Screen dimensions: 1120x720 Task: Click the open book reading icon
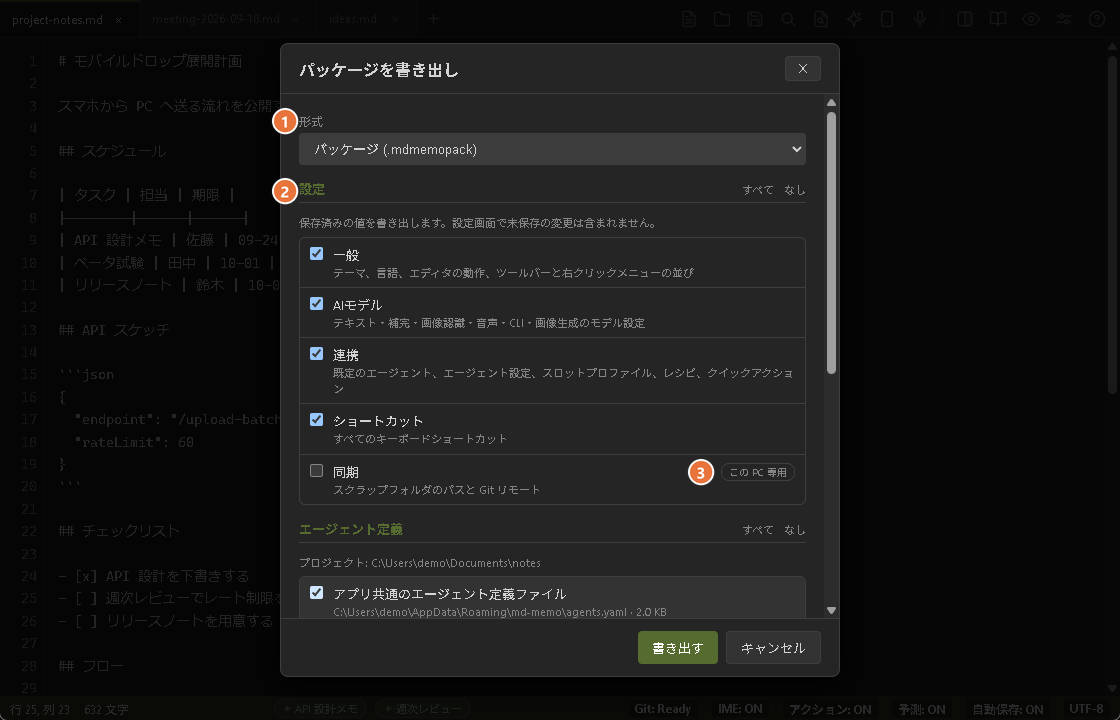[998, 19]
